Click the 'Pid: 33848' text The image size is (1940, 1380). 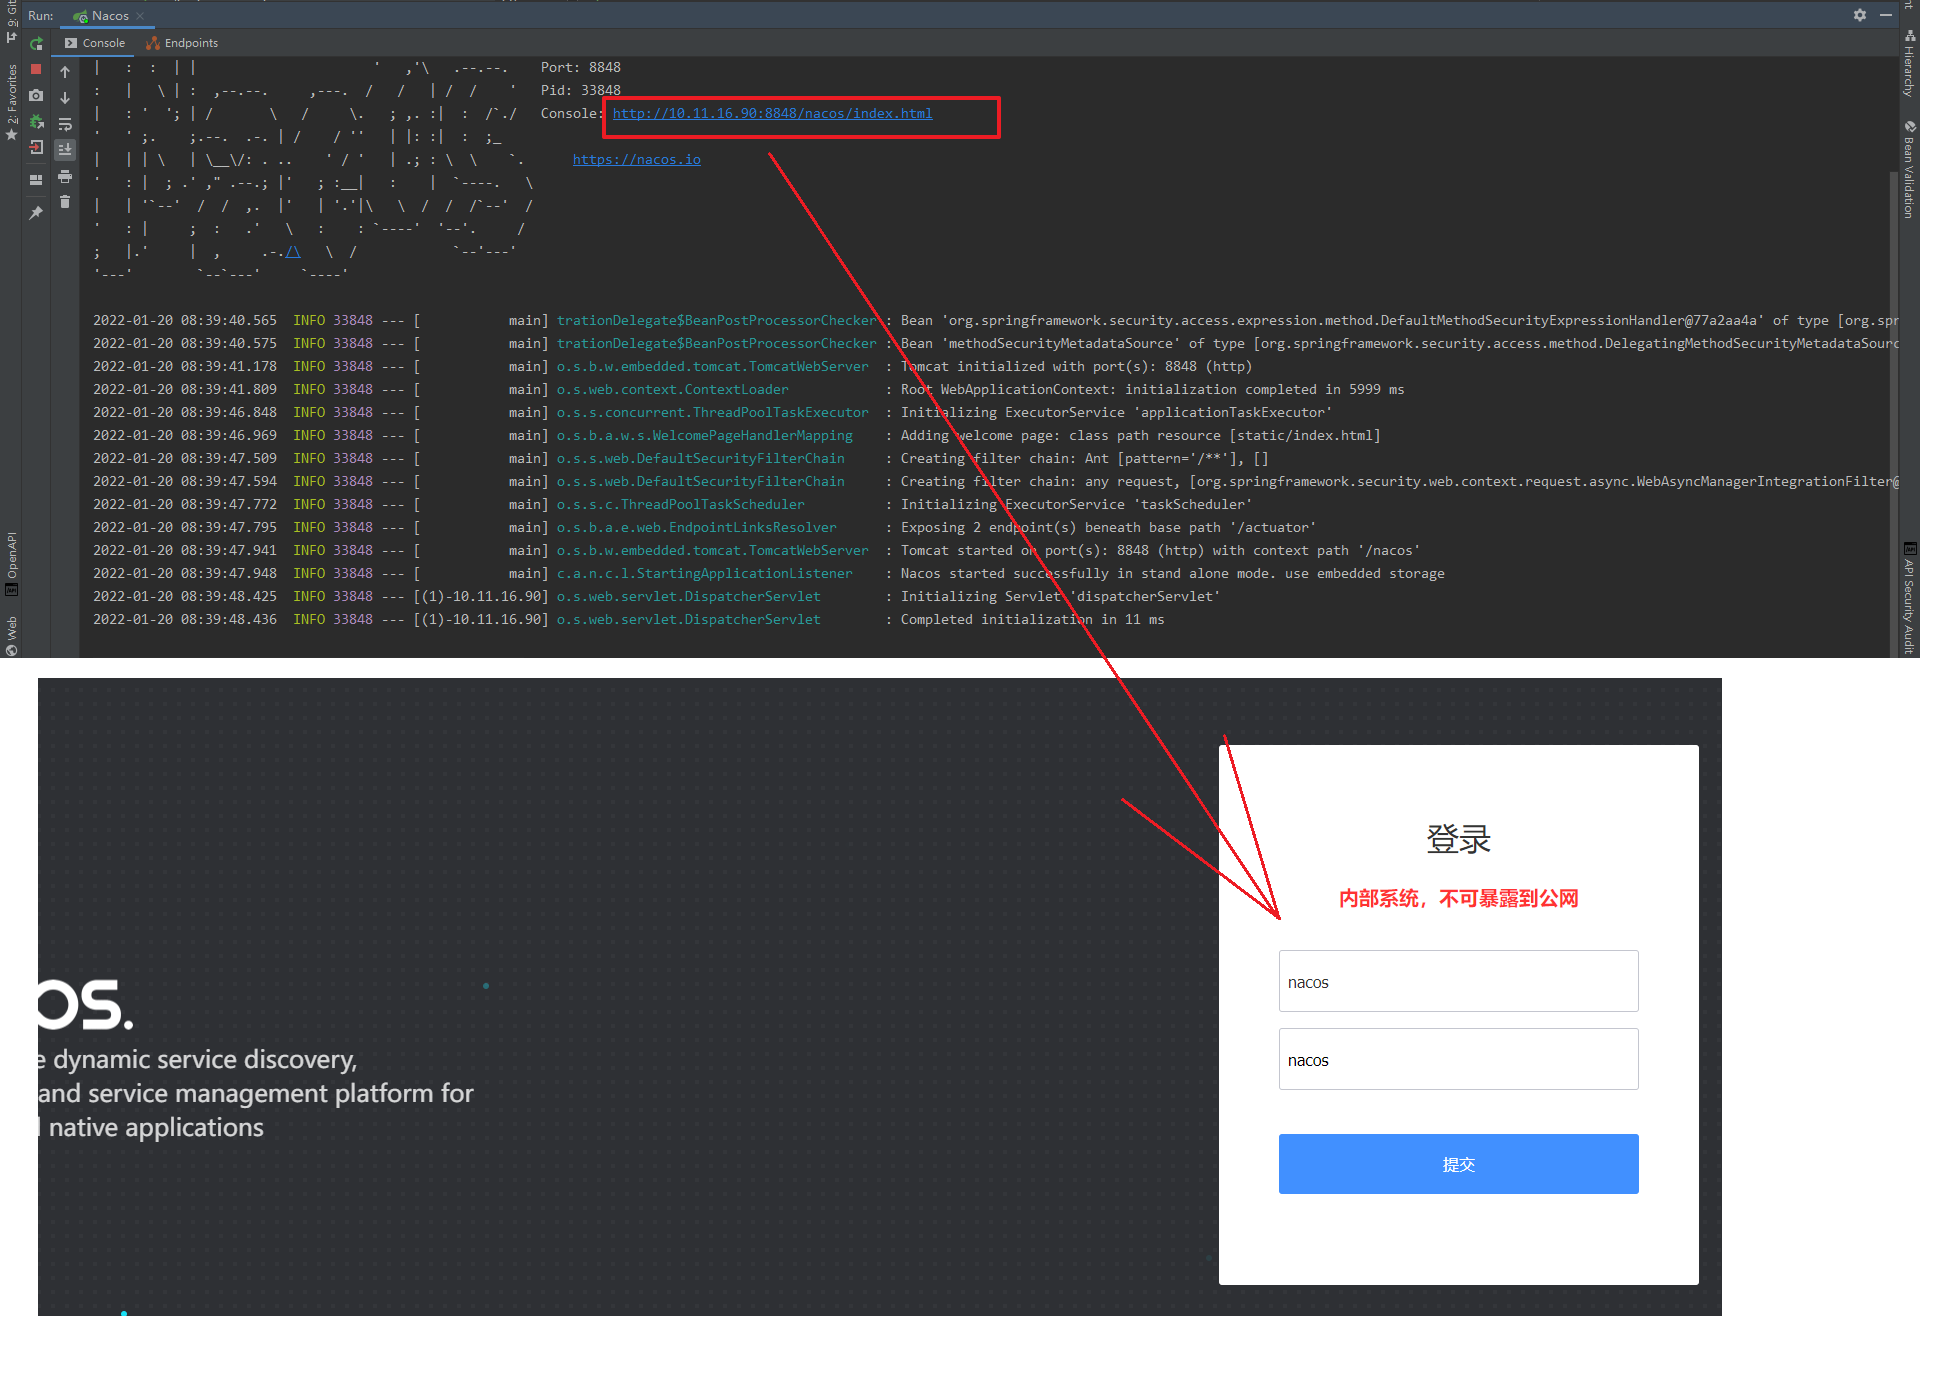coord(580,90)
